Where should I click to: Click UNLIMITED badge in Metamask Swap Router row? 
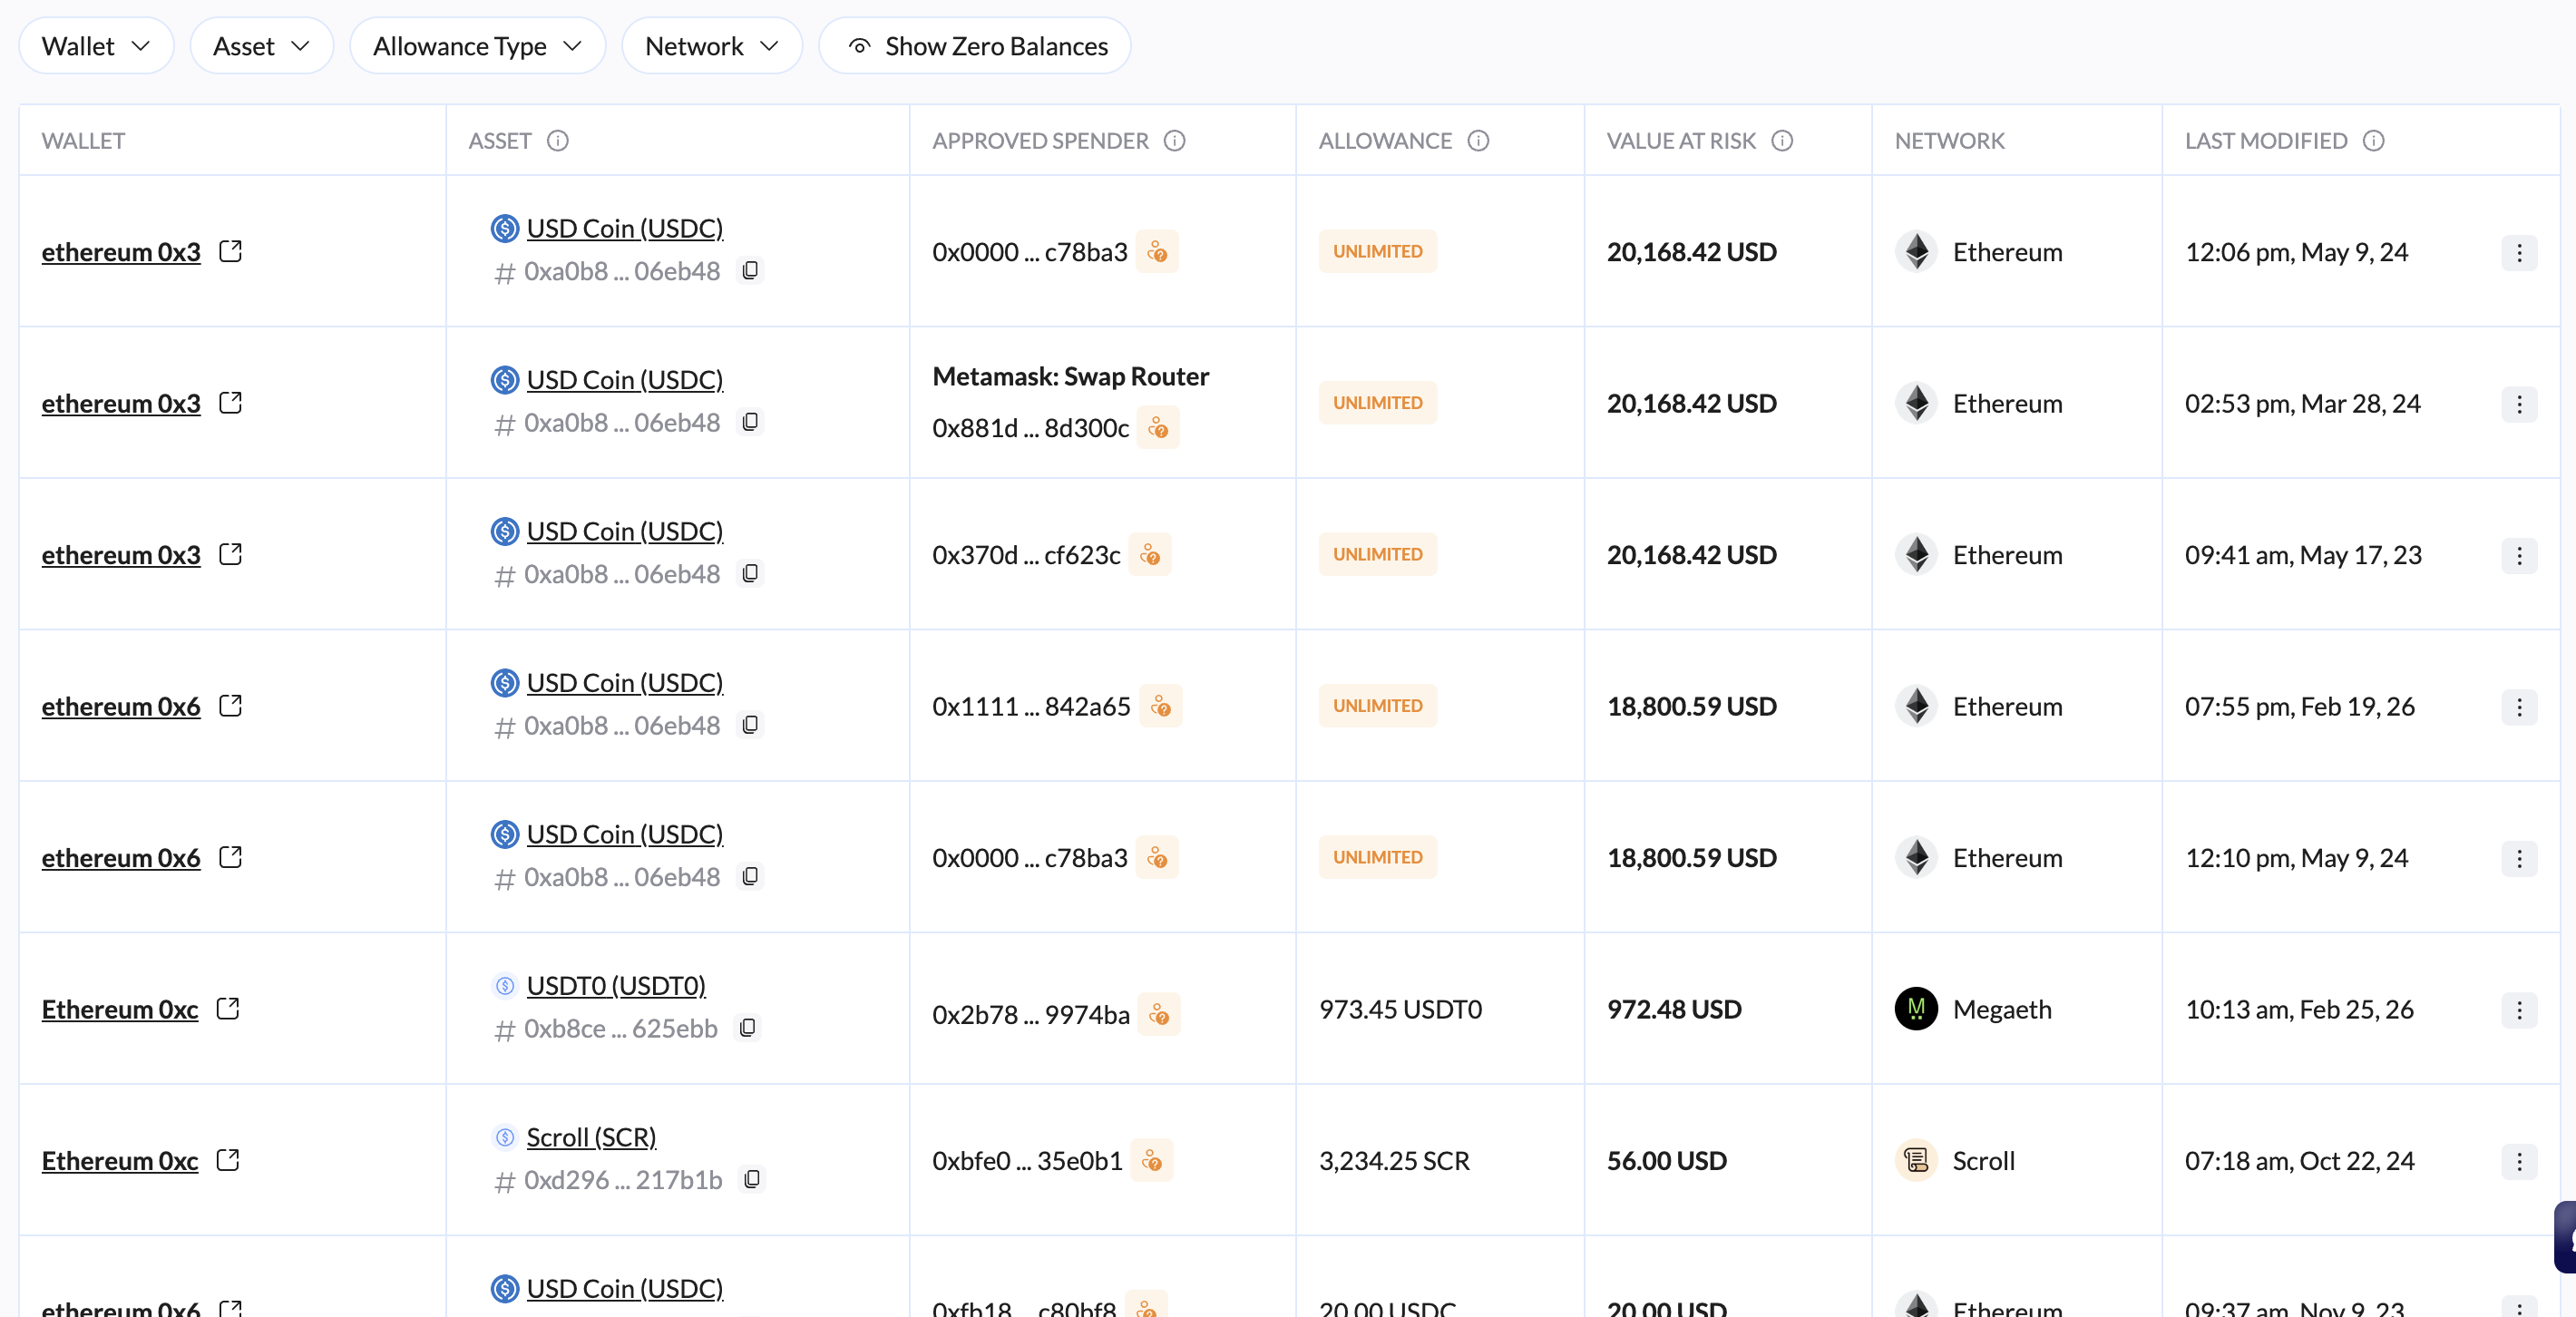click(x=1377, y=403)
